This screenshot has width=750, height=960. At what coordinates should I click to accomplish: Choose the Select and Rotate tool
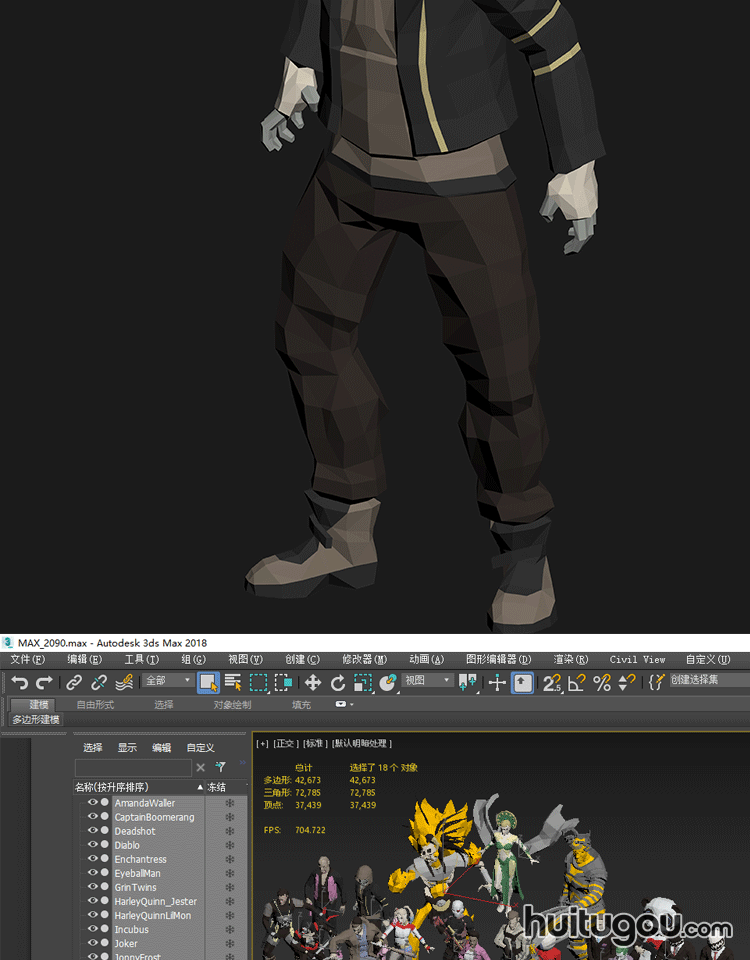pos(338,683)
